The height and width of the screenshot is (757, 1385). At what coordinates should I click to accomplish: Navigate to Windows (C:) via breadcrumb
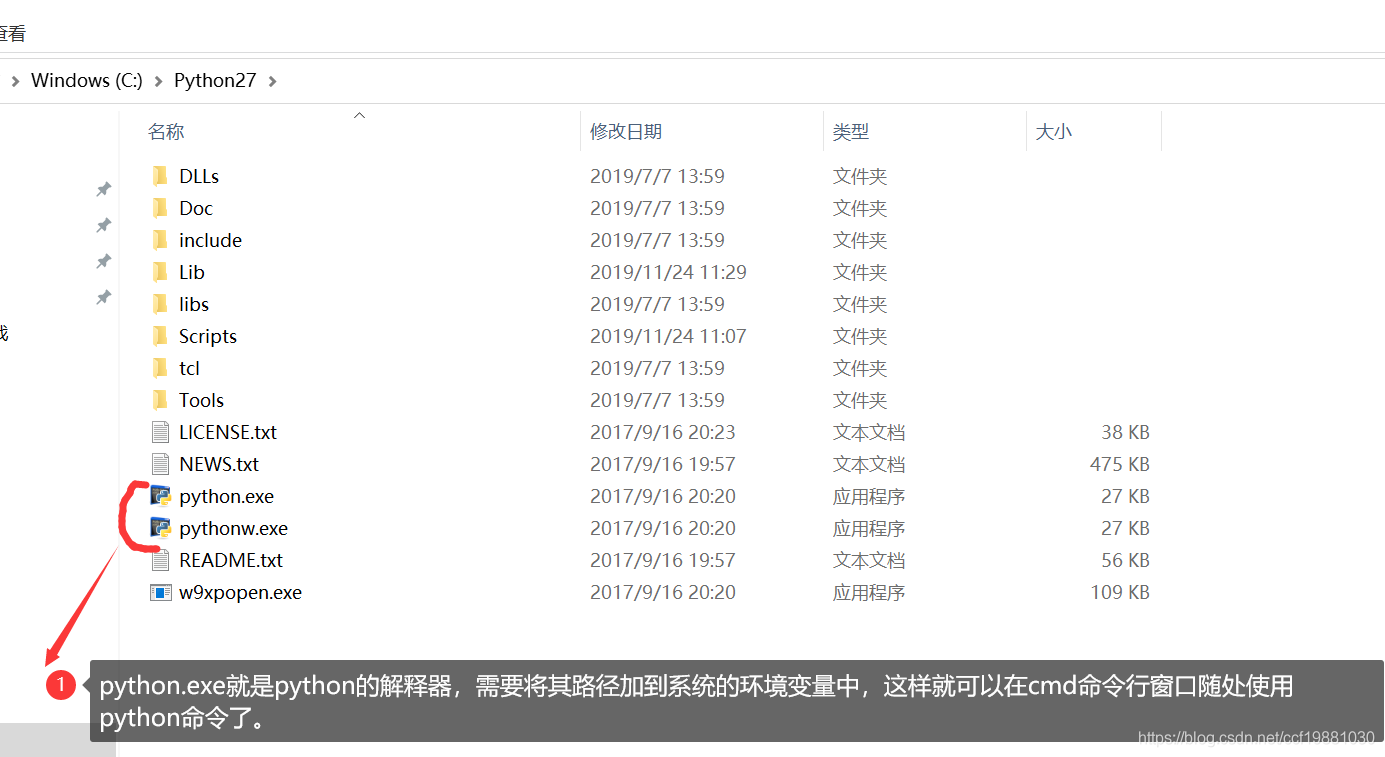coord(86,80)
